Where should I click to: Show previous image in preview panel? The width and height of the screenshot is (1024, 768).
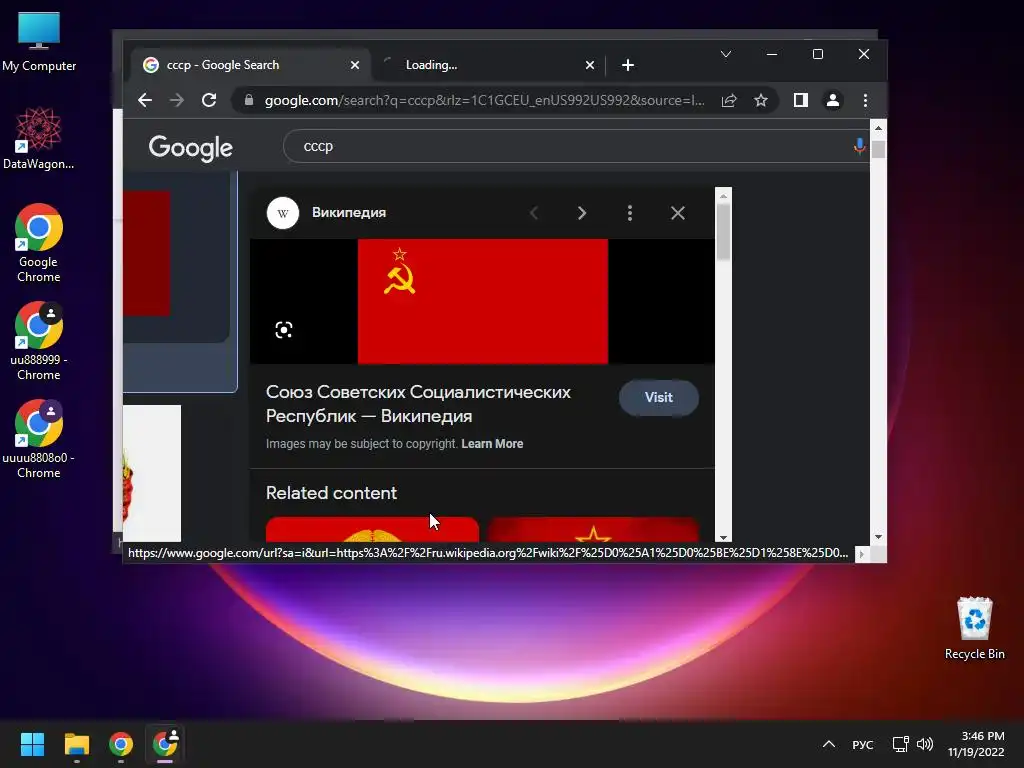(x=534, y=213)
